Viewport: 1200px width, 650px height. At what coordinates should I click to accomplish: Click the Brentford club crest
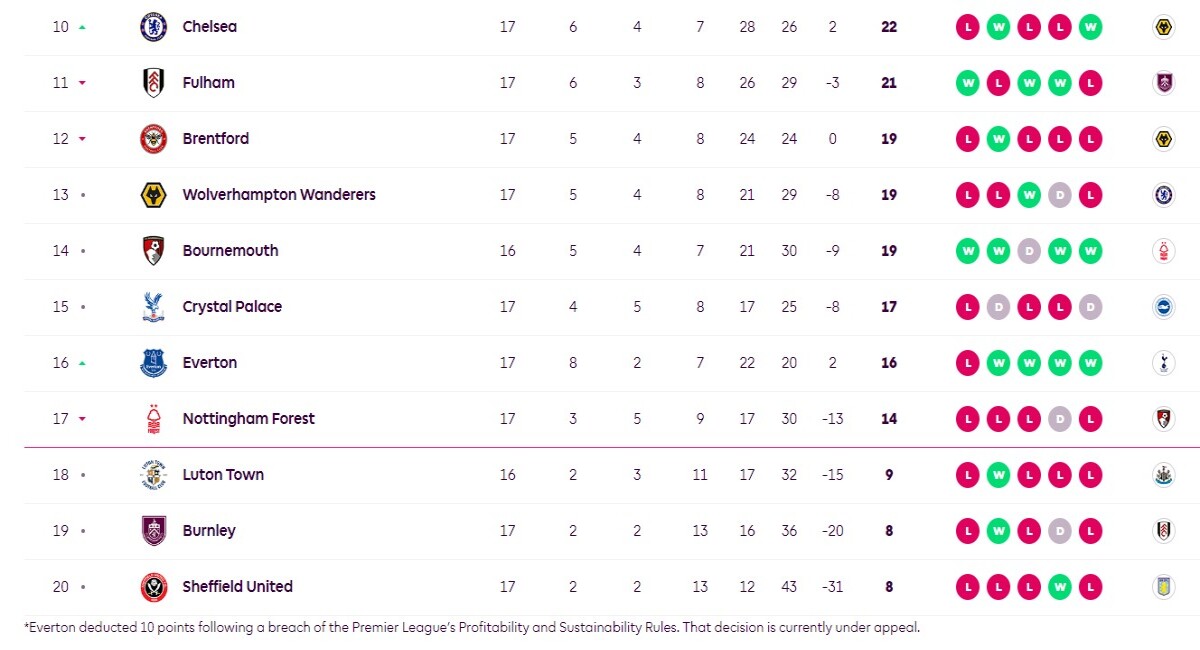tap(153, 139)
